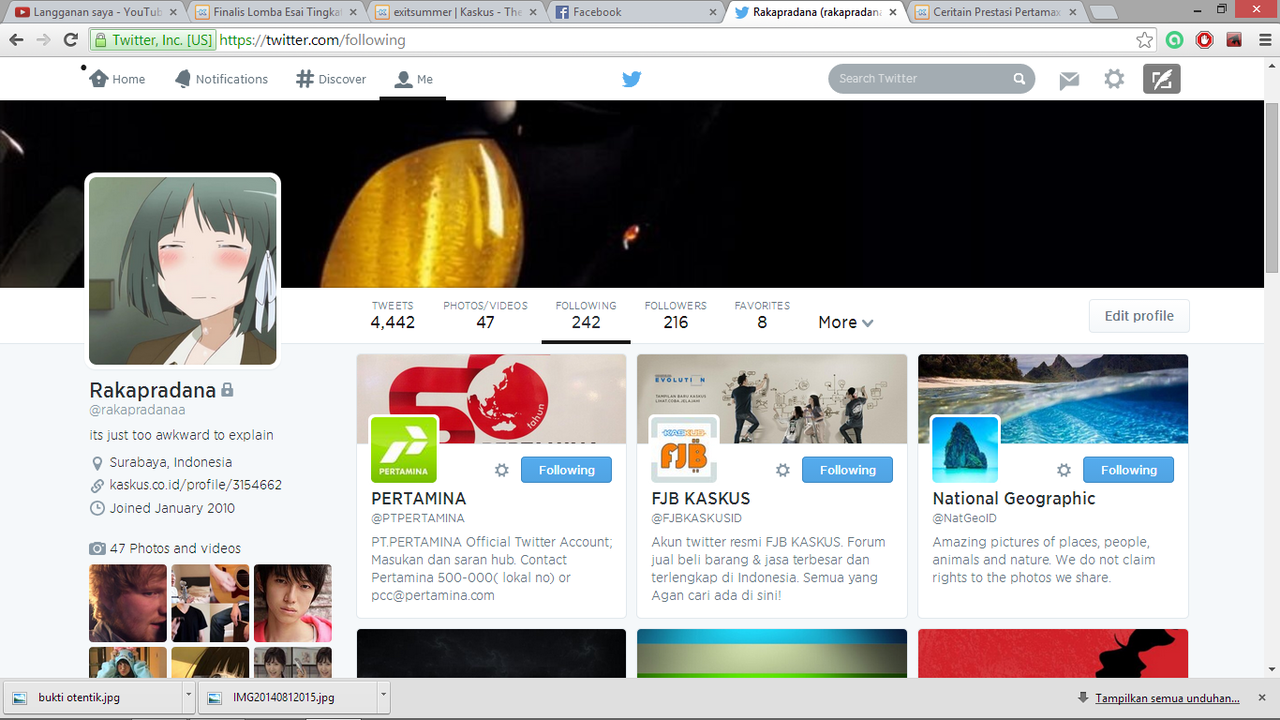Open the FJB KASKUS profile name link
The width and height of the screenshot is (1280, 720).
click(x=701, y=498)
